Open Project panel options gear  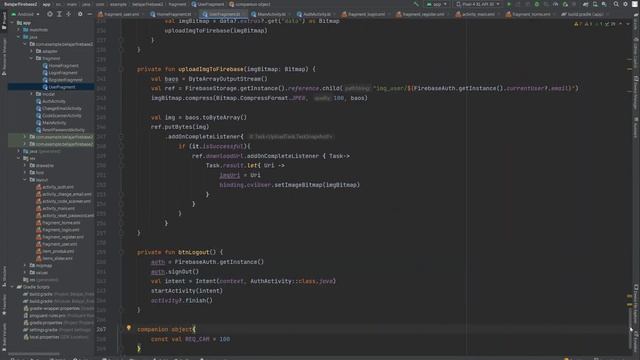tap(80, 14)
